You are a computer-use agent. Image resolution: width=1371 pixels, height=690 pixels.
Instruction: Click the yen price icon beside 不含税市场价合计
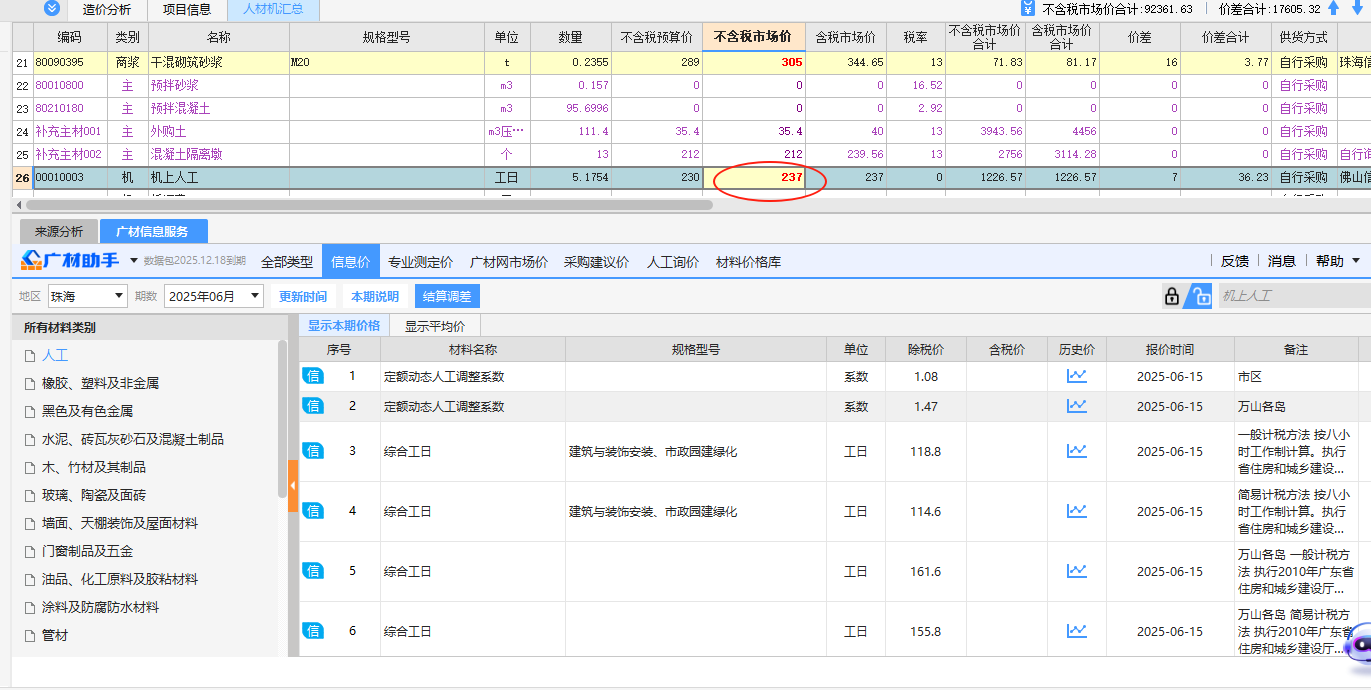(x=1028, y=8)
